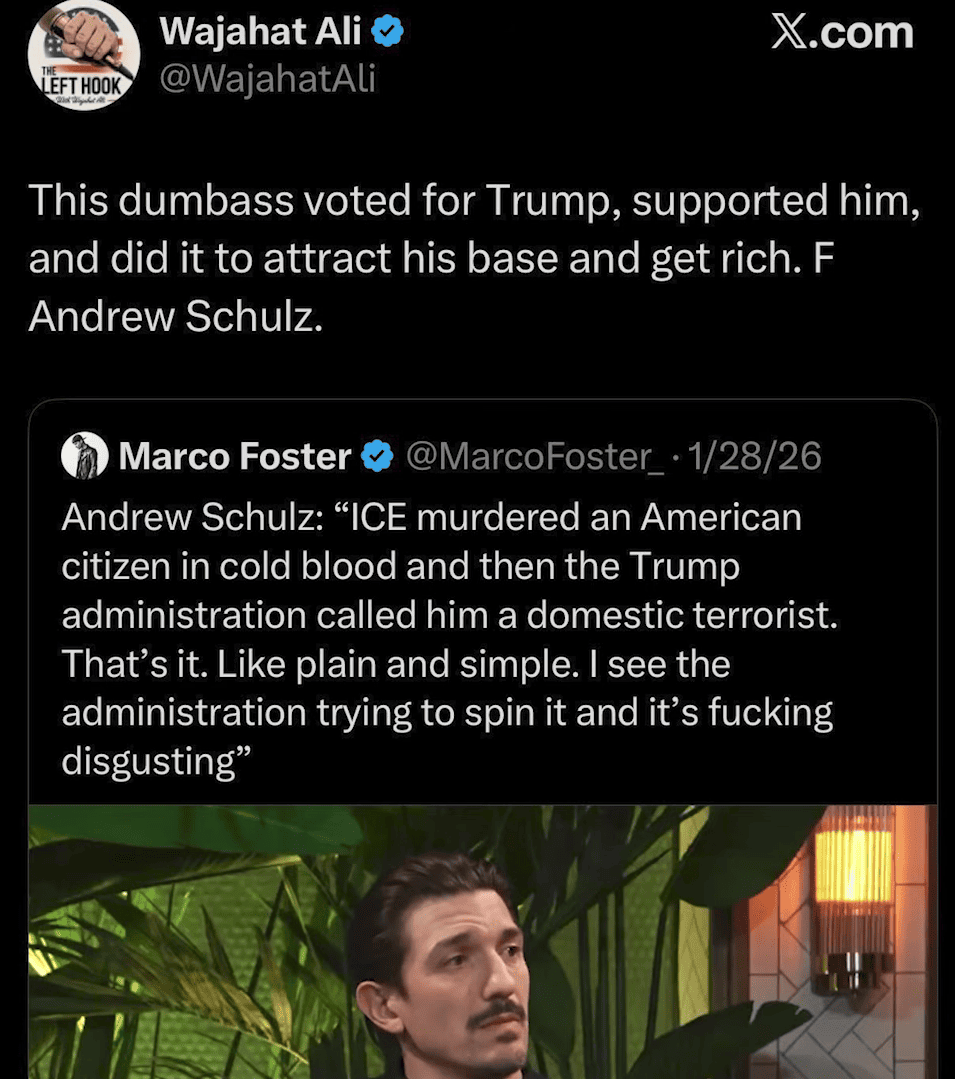The height and width of the screenshot is (1079, 955).
Task: Play the video in the quoted post
Action: (482, 940)
